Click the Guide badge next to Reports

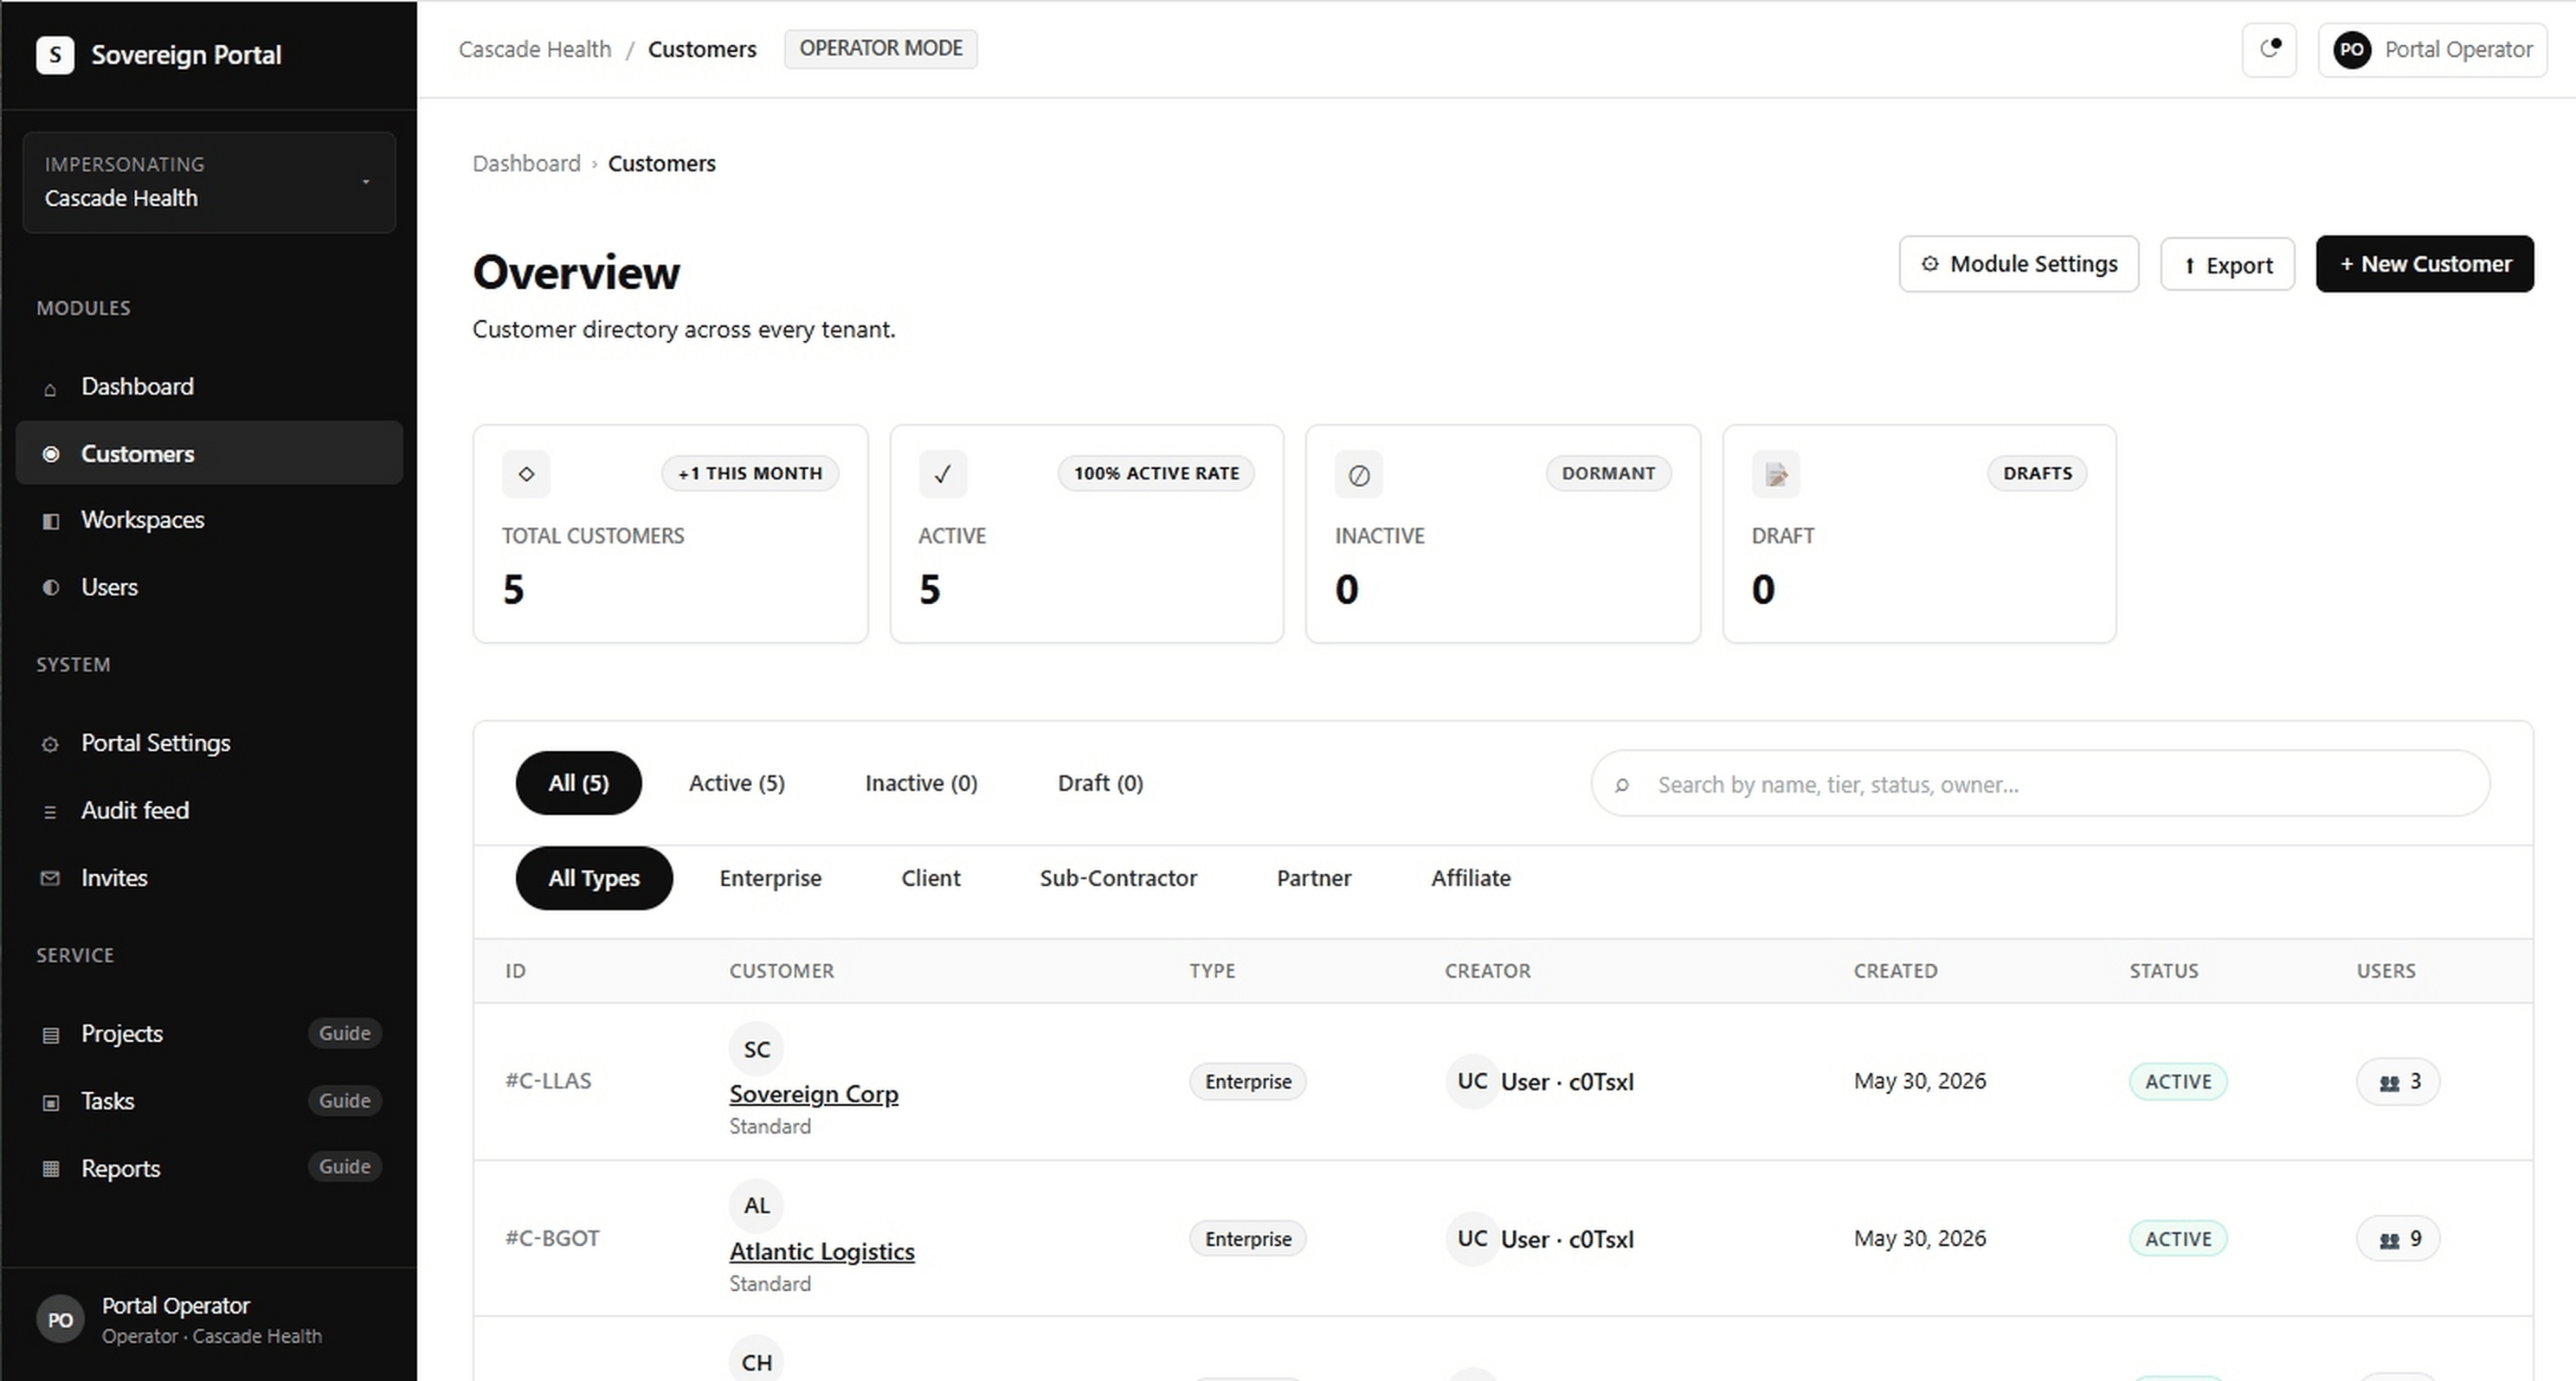point(345,1166)
